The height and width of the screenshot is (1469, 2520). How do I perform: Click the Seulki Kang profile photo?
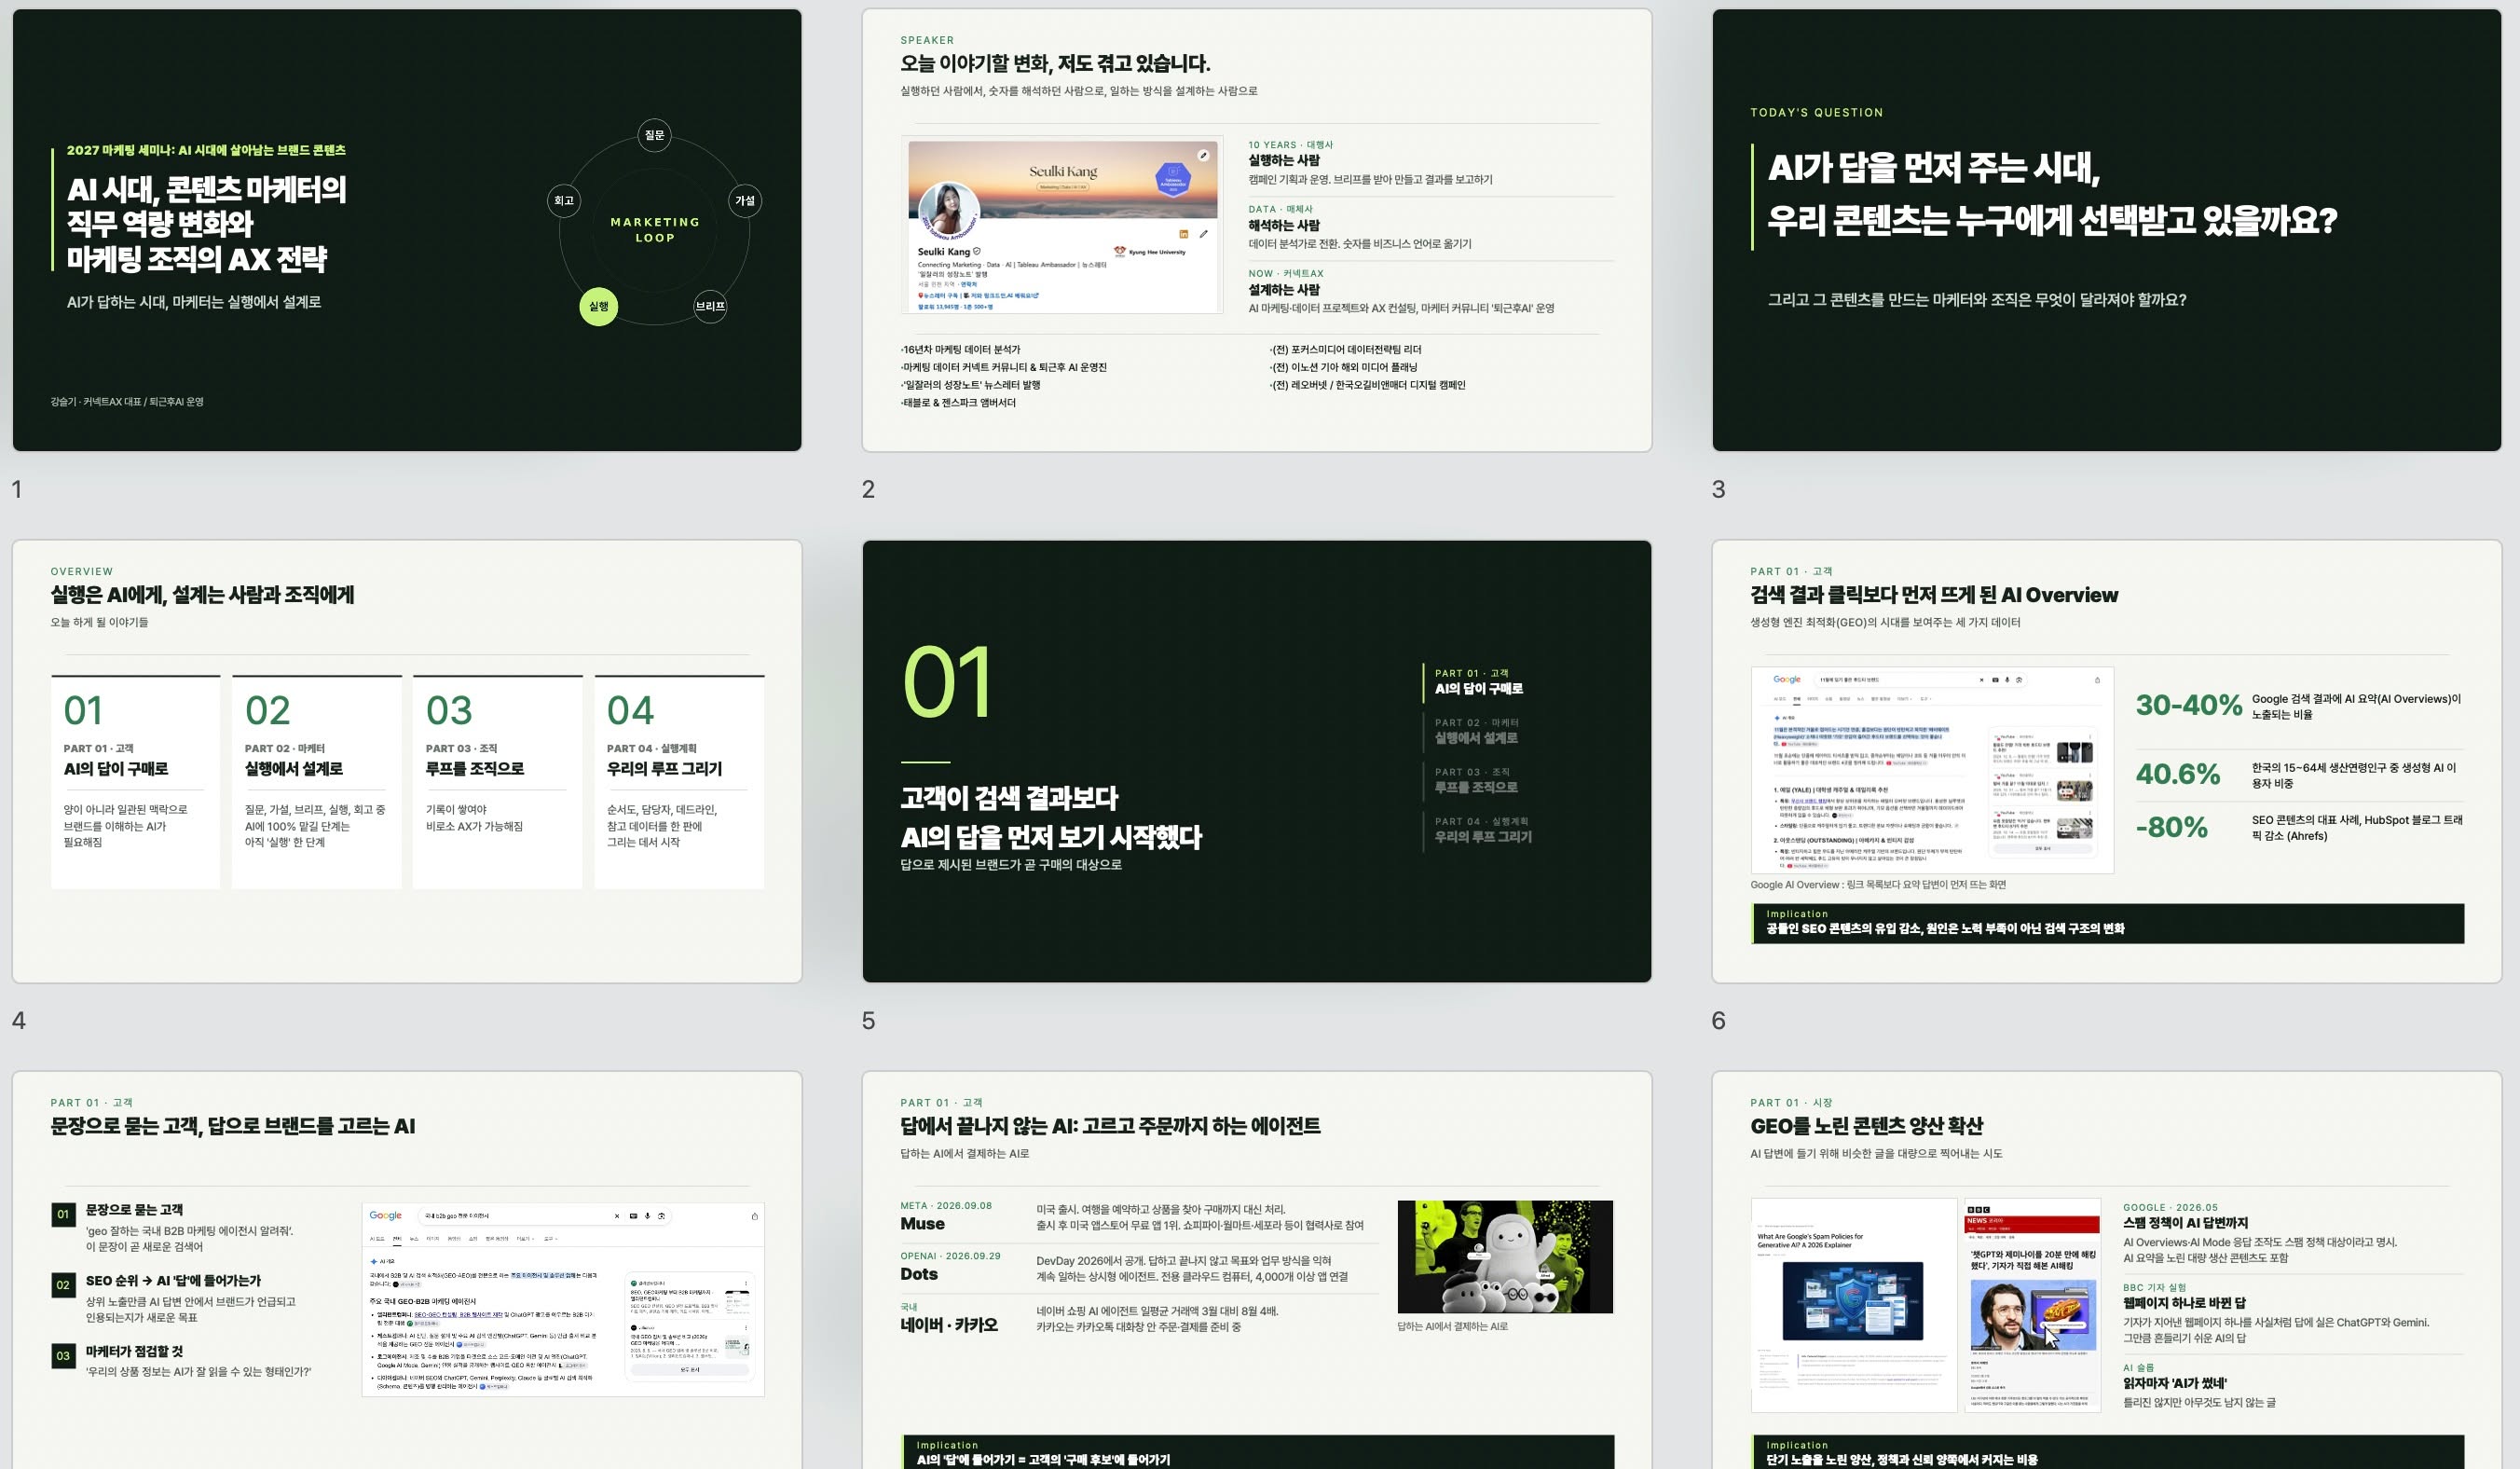tap(949, 211)
